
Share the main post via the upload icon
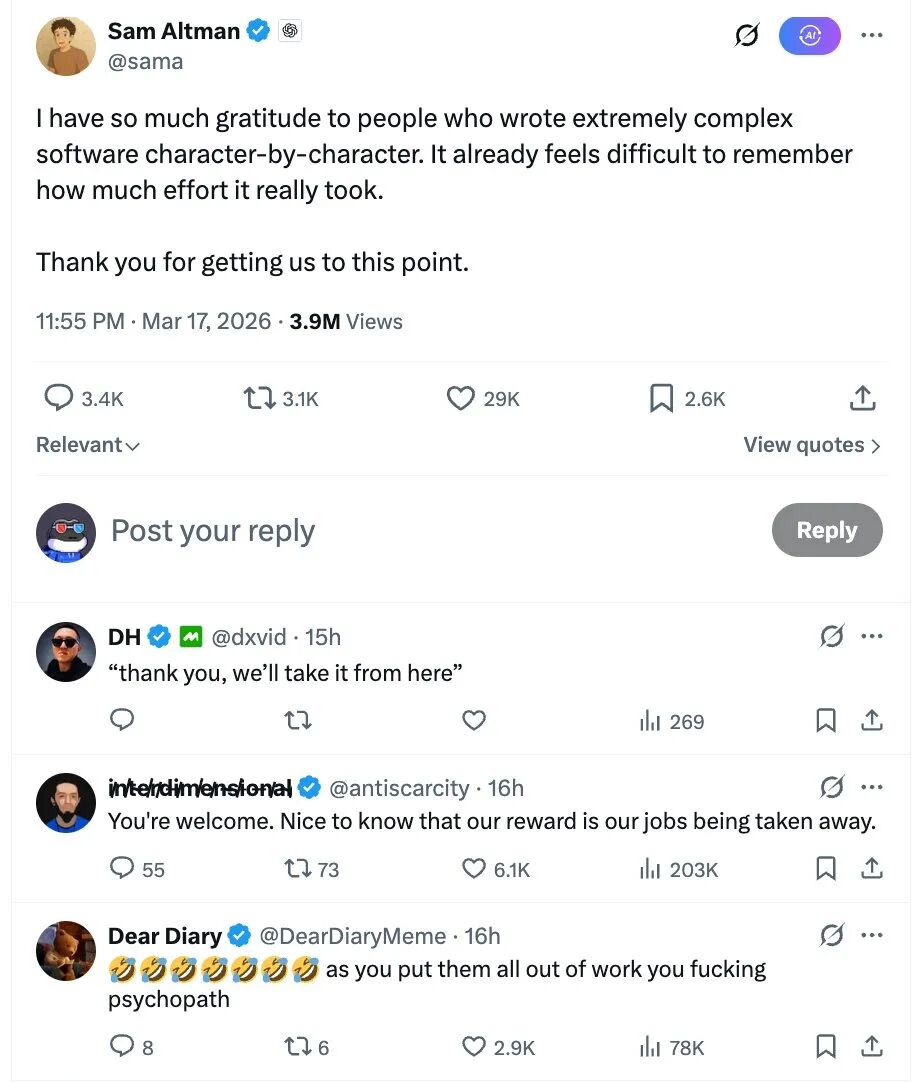(862, 398)
